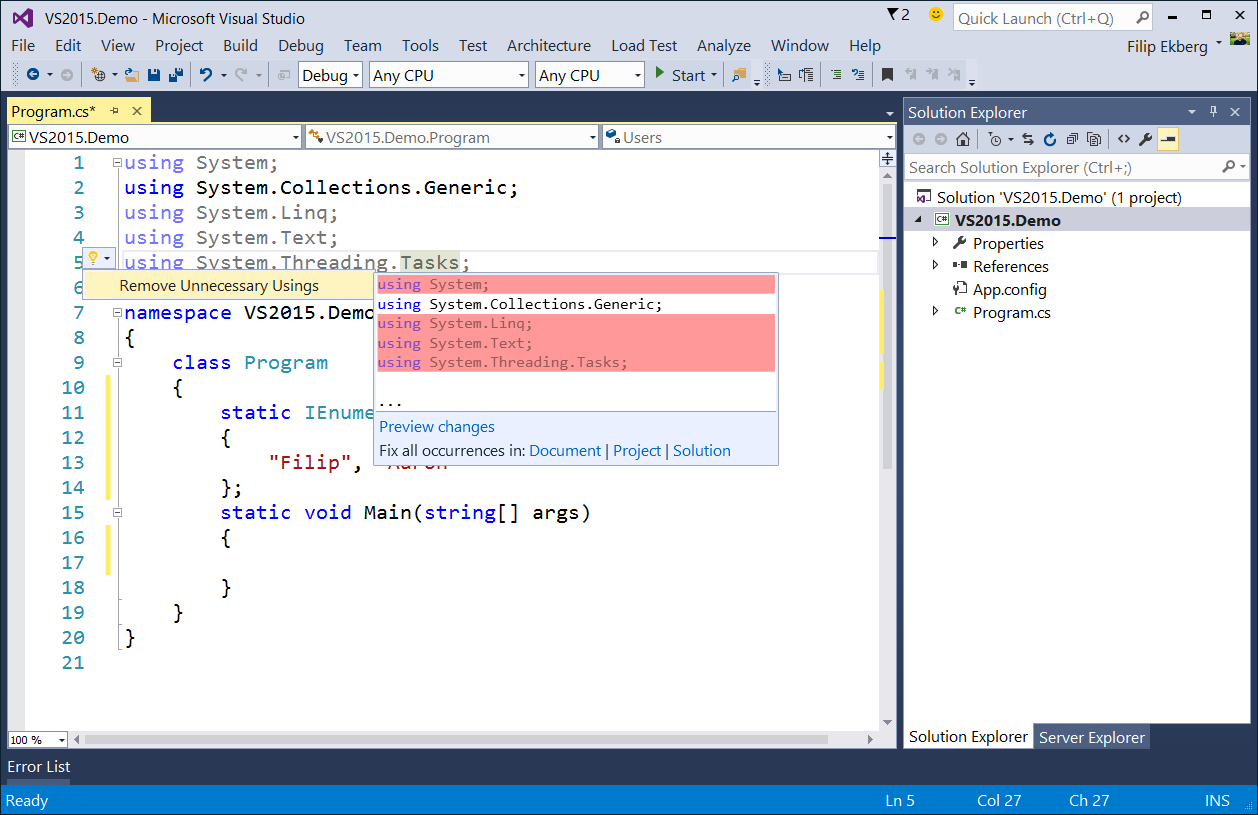Collapse the using directives outline region
Image resolution: width=1258 pixels, height=815 pixels.
[x=117, y=163]
